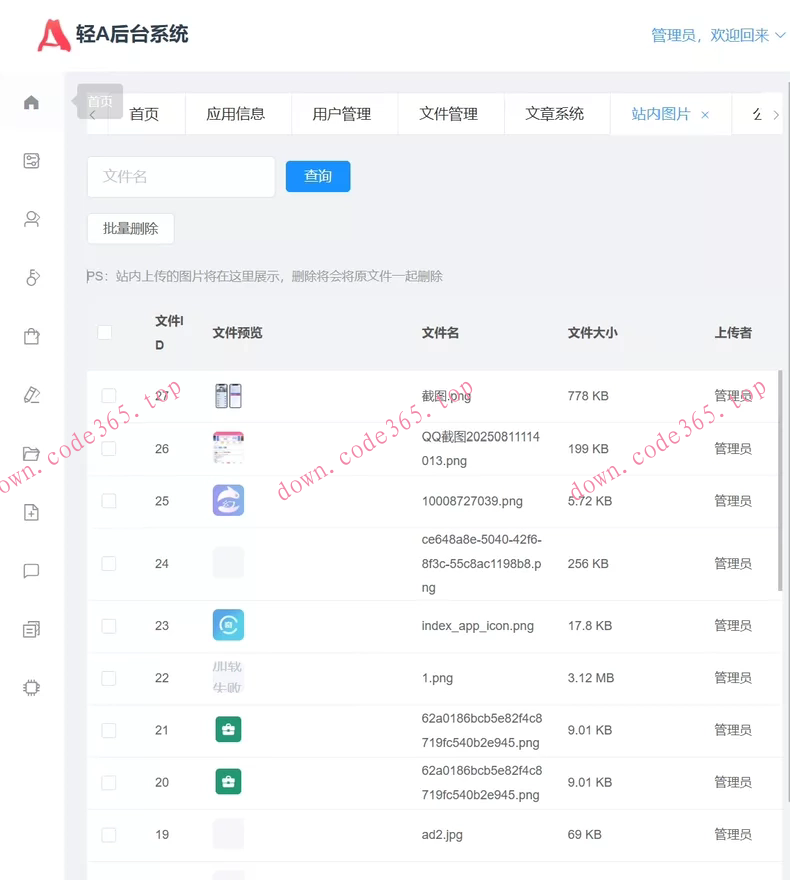The width and height of the screenshot is (790, 880).
Task: Close the 站内图片 tab
Action: point(705,115)
